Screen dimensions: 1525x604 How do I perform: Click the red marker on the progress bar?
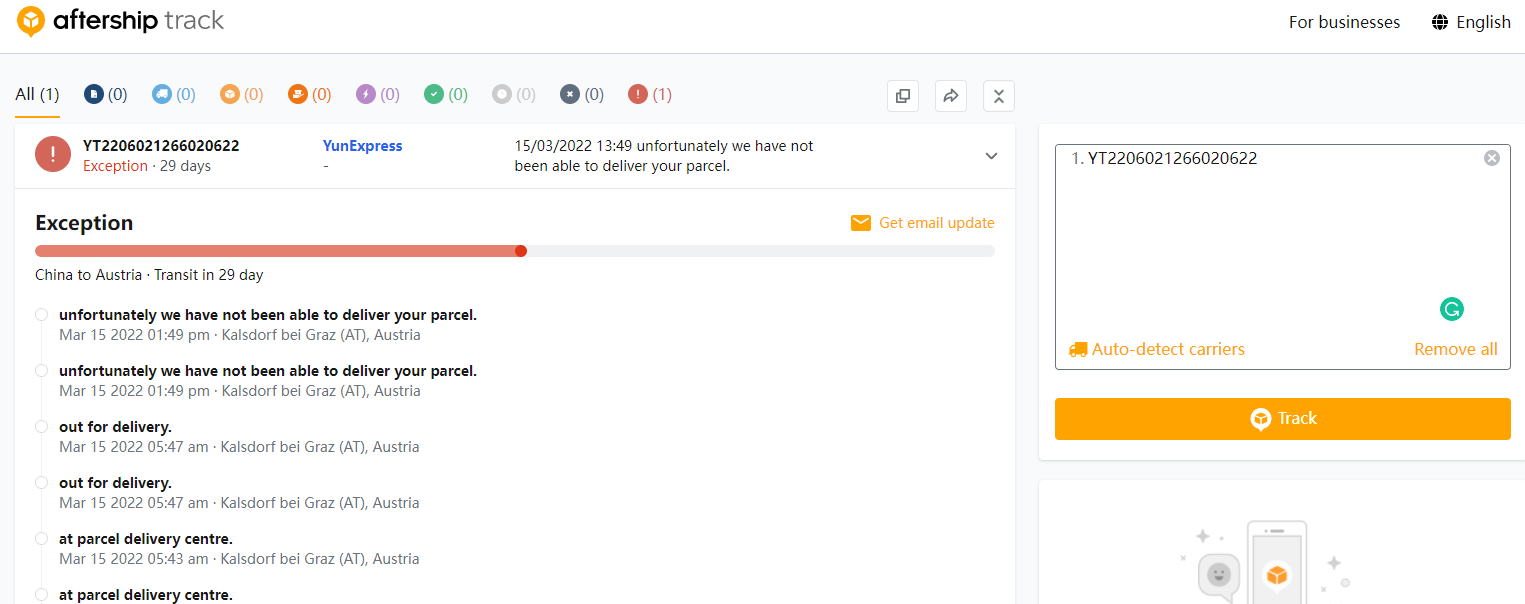[521, 251]
